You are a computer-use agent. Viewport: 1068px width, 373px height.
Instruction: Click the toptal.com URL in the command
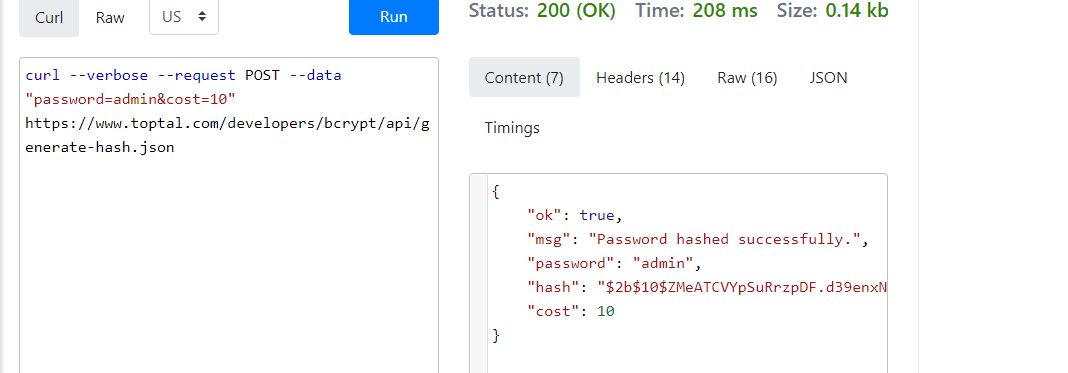pos(227,135)
